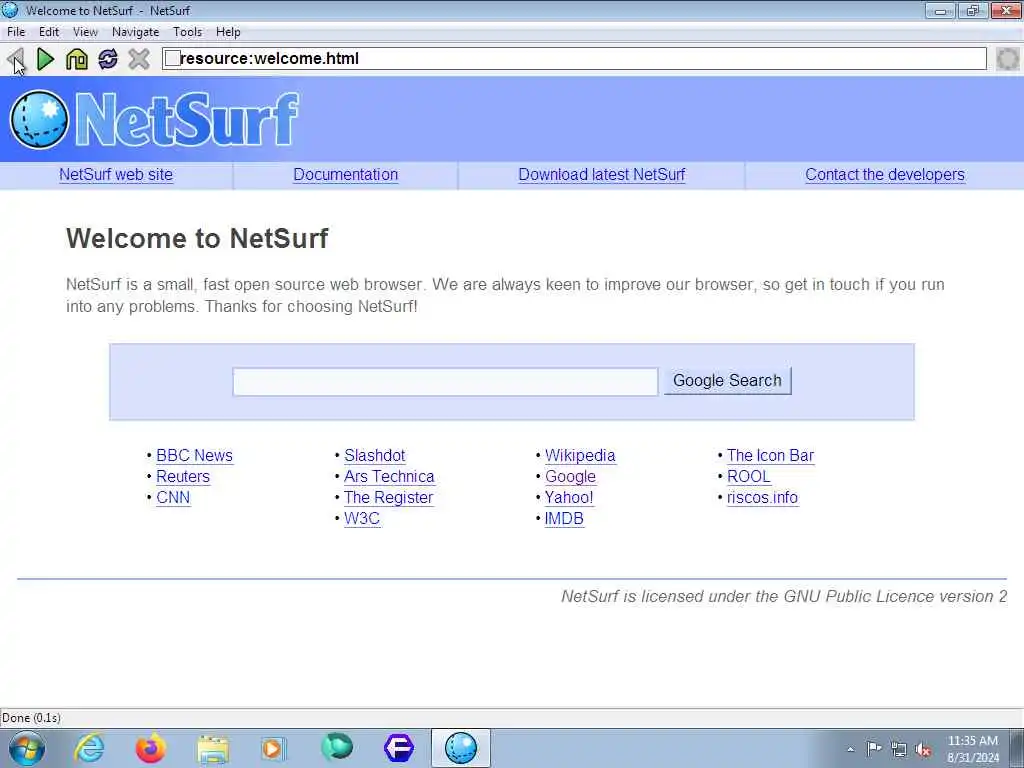The width and height of the screenshot is (1024, 768).
Task: Open the Slashdot link
Action: coord(375,455)
